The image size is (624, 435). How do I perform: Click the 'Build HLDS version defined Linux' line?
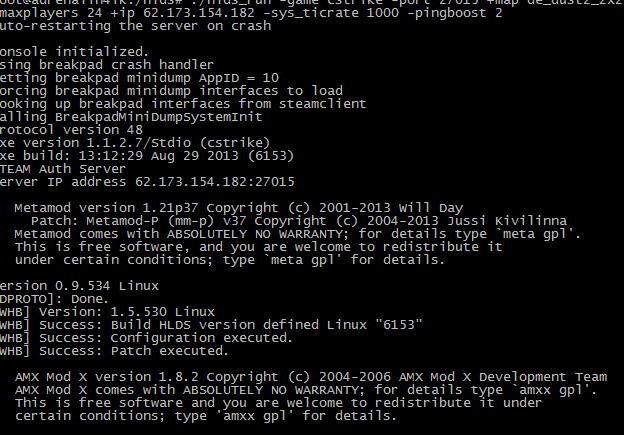(211, 325)
